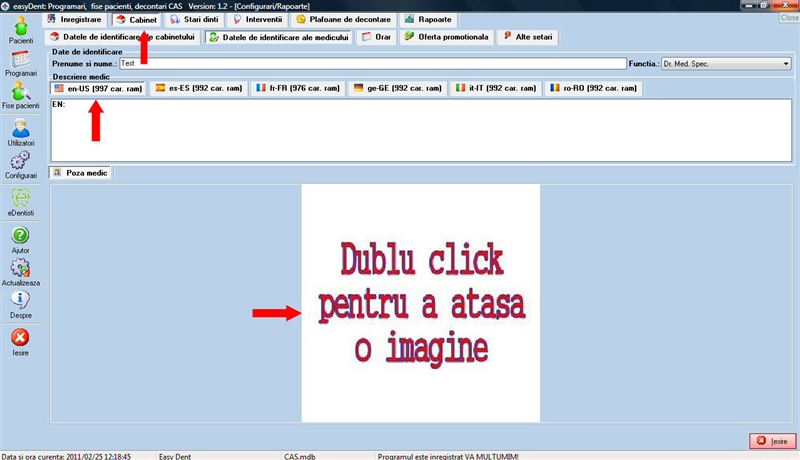The height and width of the screenshot is (460, 800).
Task: Select the es-ES language tab
Action: (x=196, y=89)
